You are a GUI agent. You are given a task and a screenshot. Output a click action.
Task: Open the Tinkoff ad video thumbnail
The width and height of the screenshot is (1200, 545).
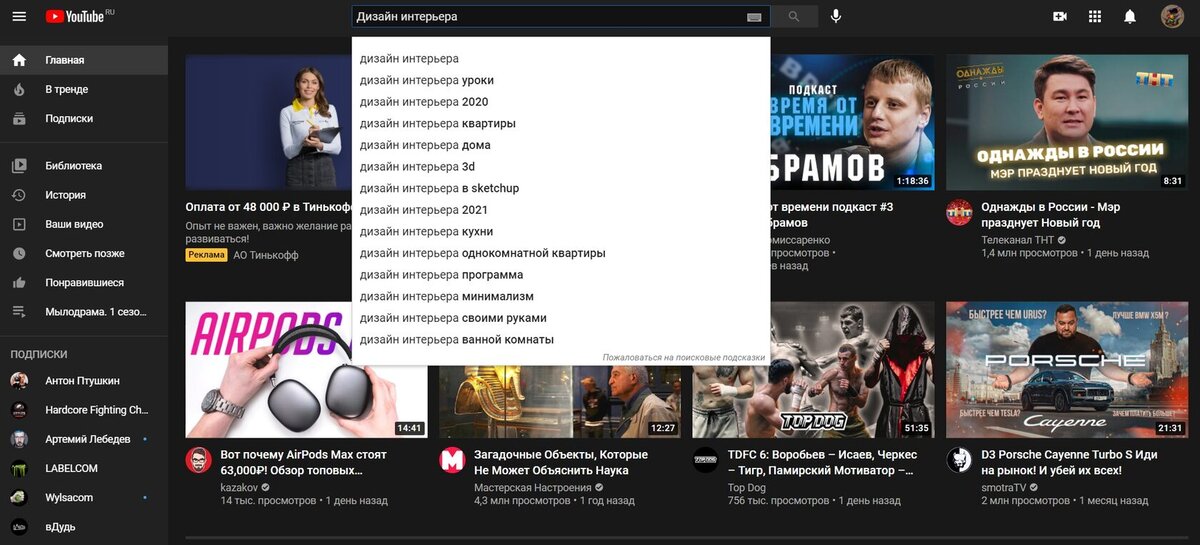pos(268,122)
